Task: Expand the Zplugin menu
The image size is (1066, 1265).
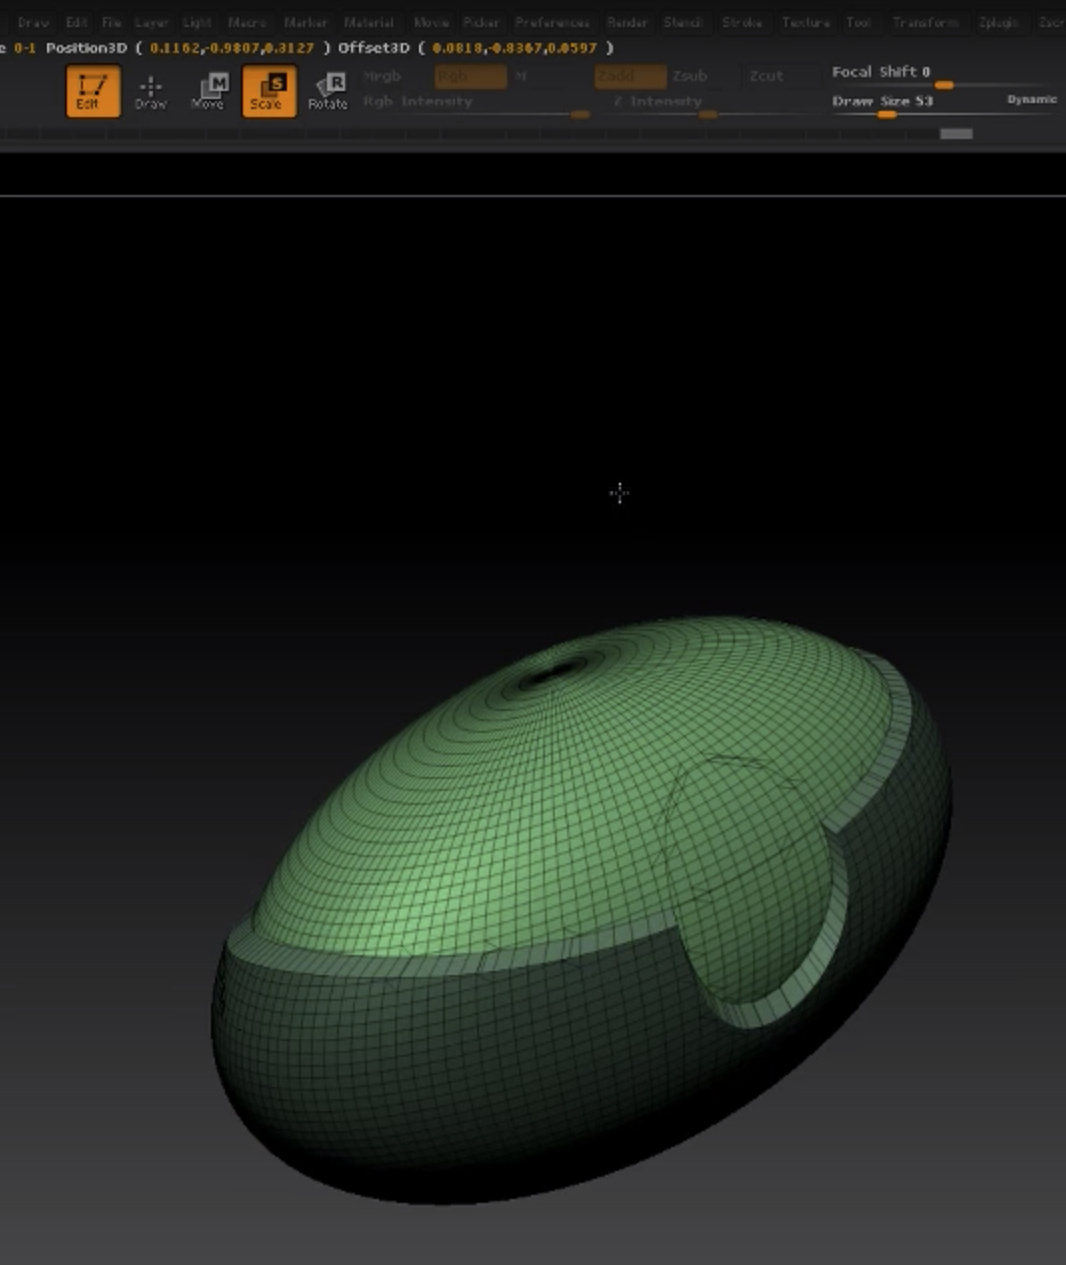Action: click(x=998, y=22)
